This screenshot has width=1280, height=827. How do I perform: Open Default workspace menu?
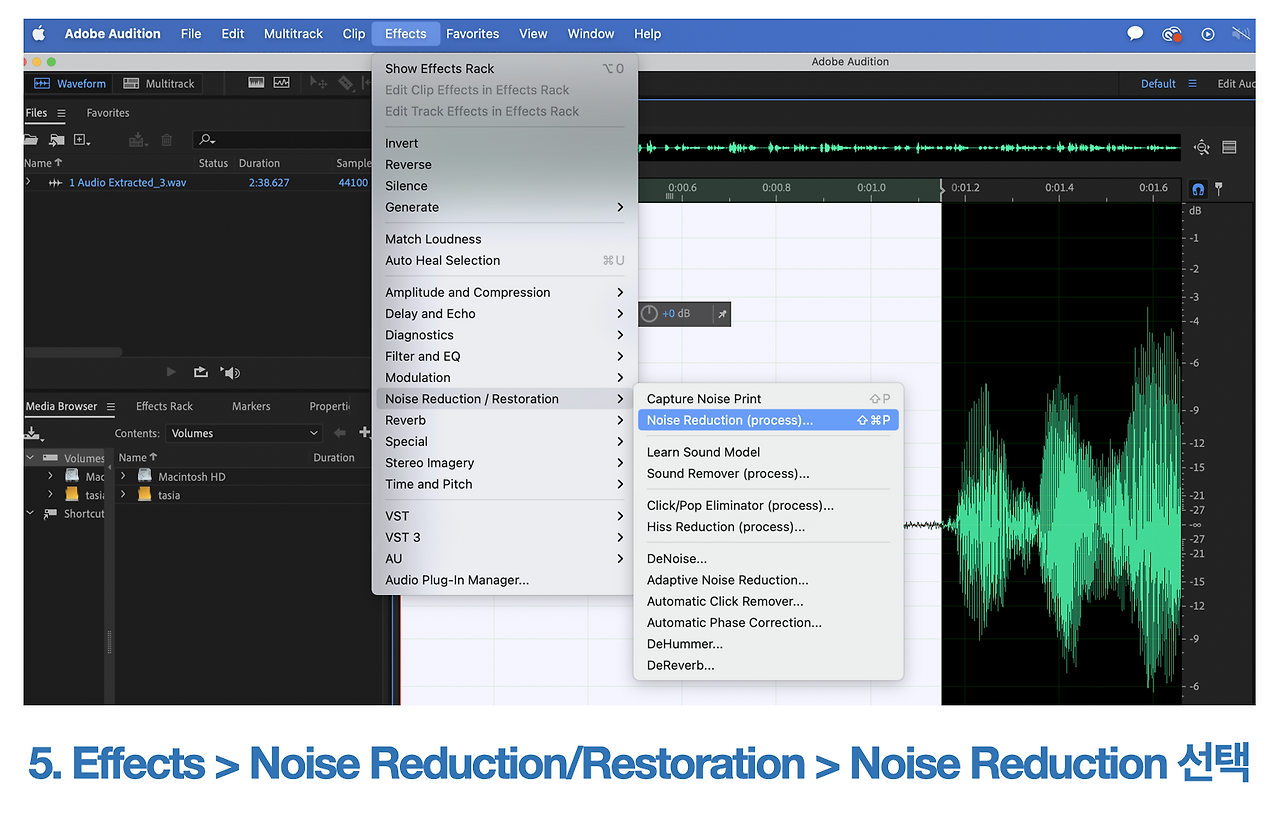point(1192,84)
